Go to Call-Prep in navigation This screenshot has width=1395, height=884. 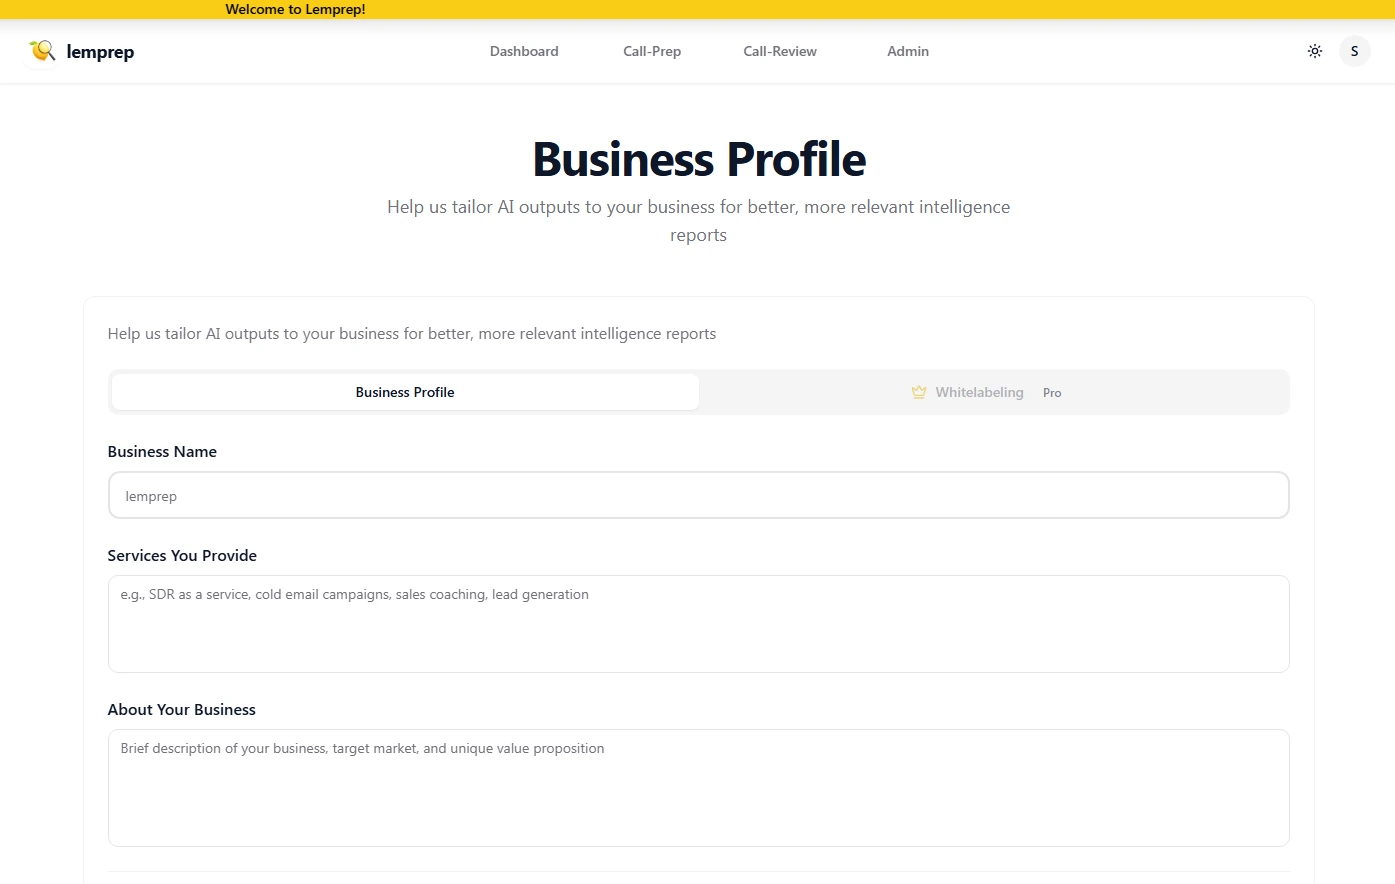(652, 51)
